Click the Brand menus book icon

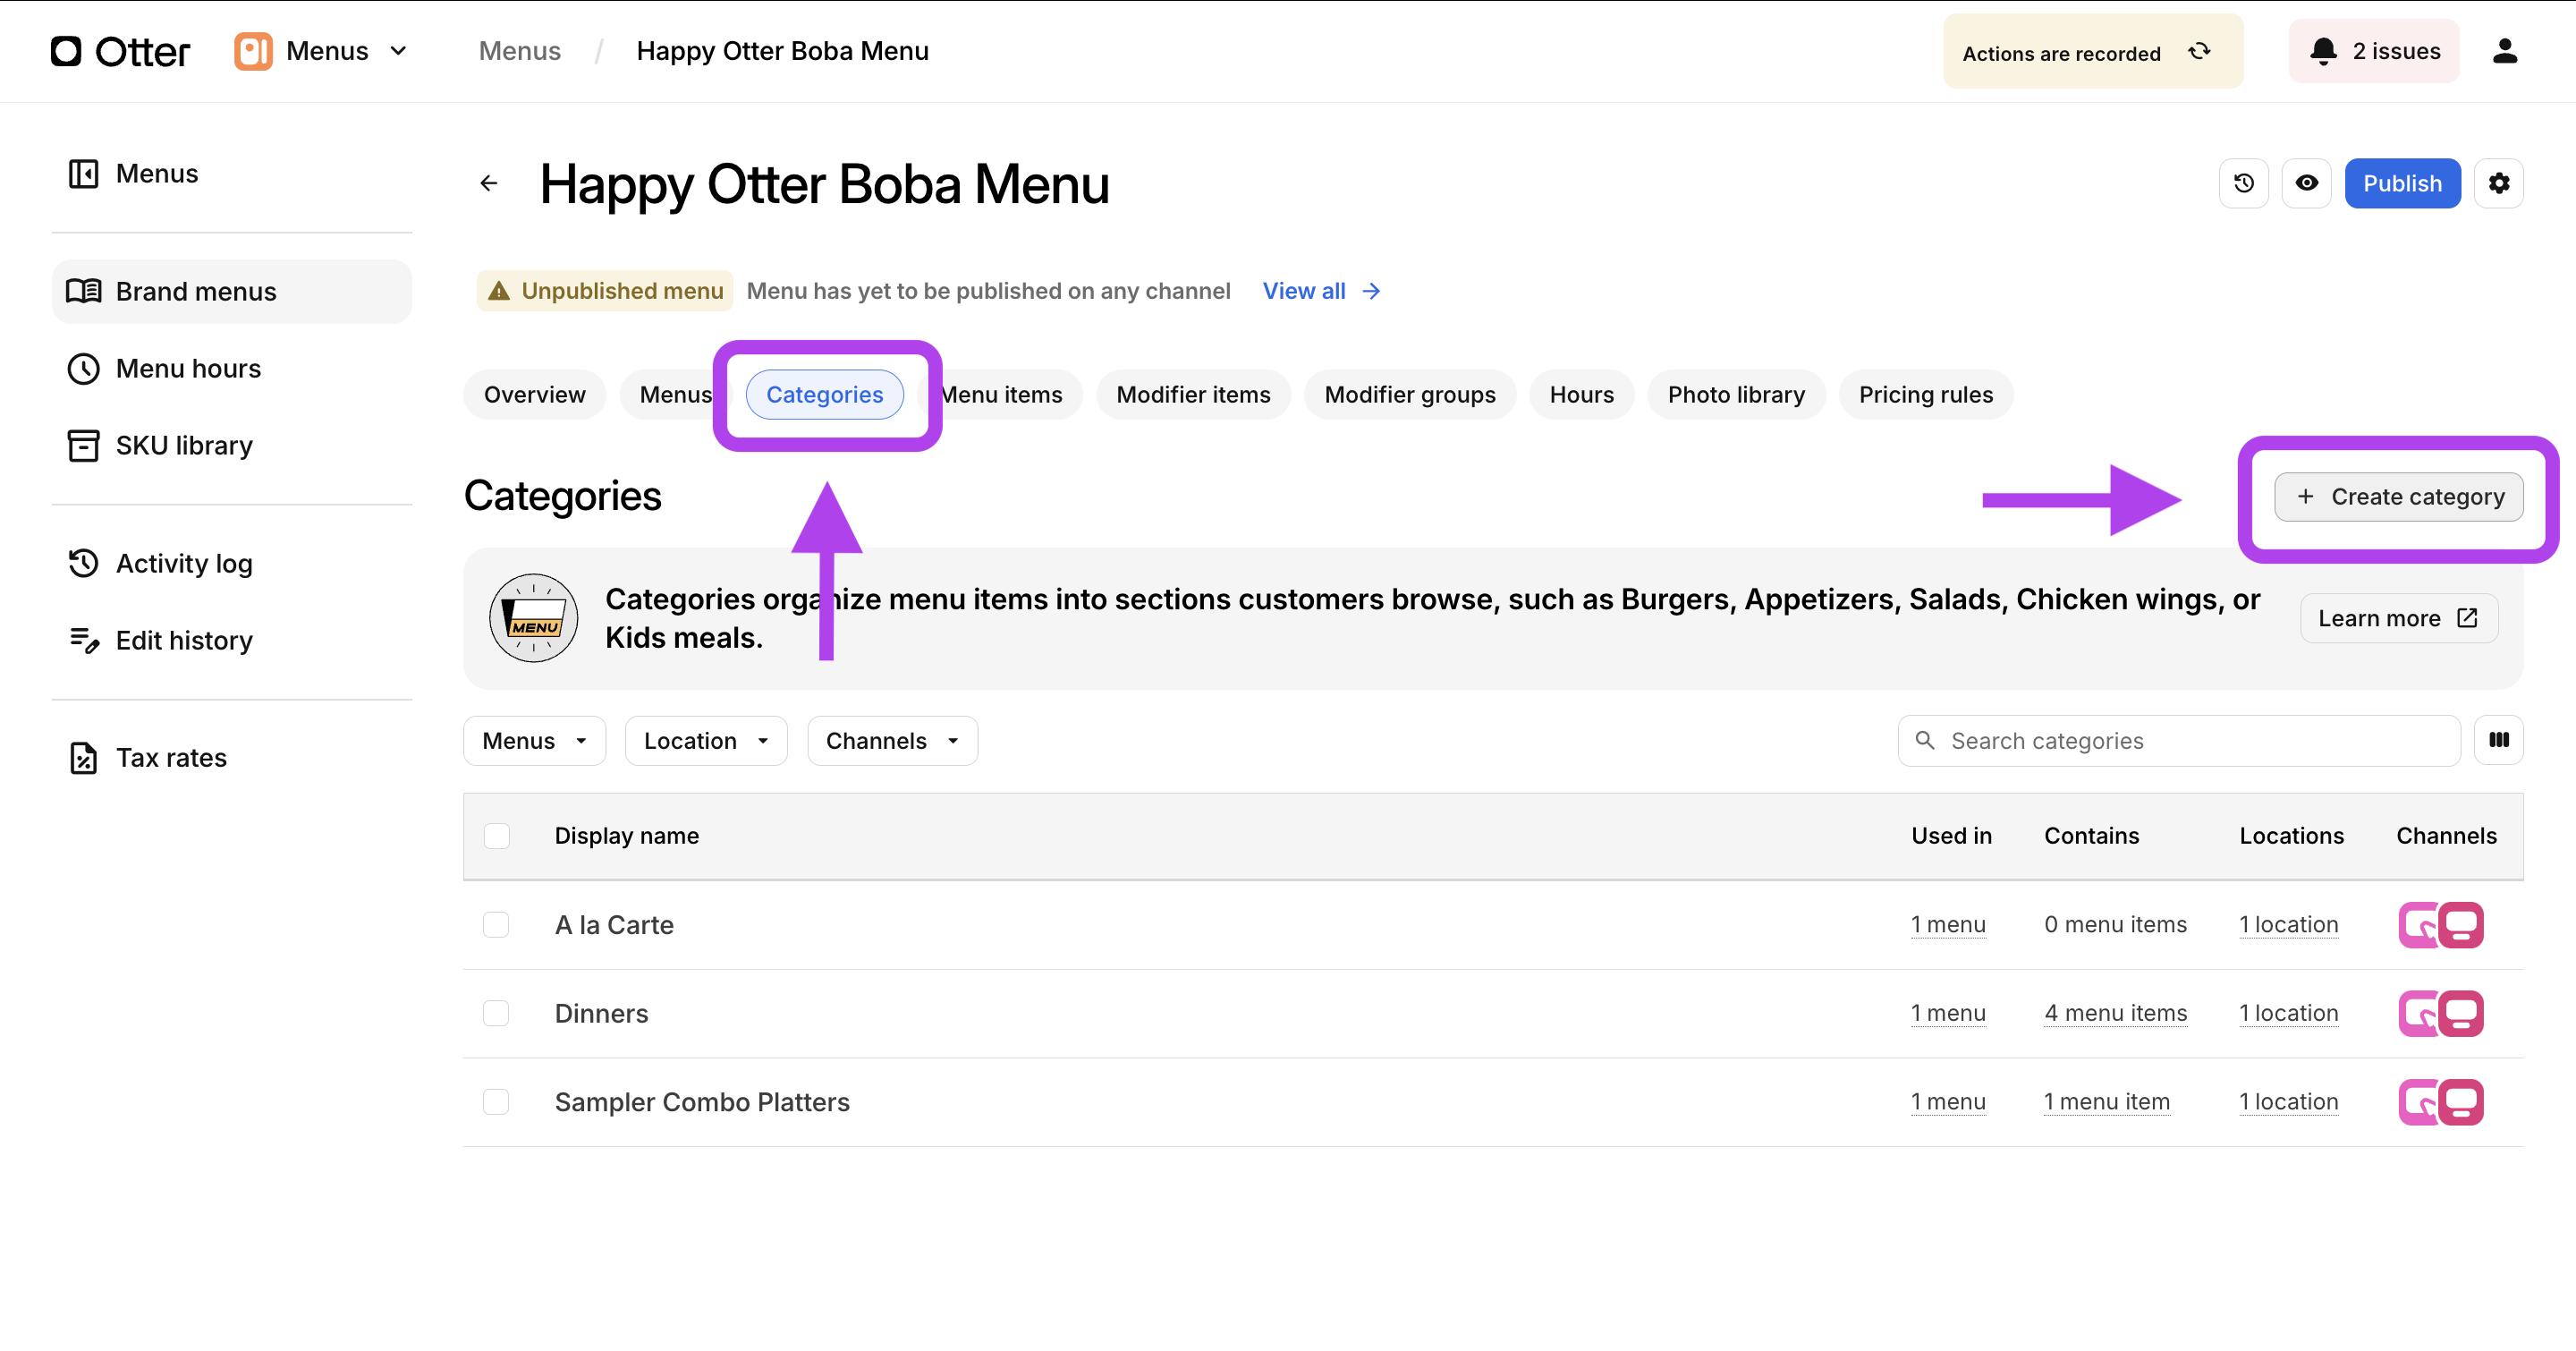(83, 291)
